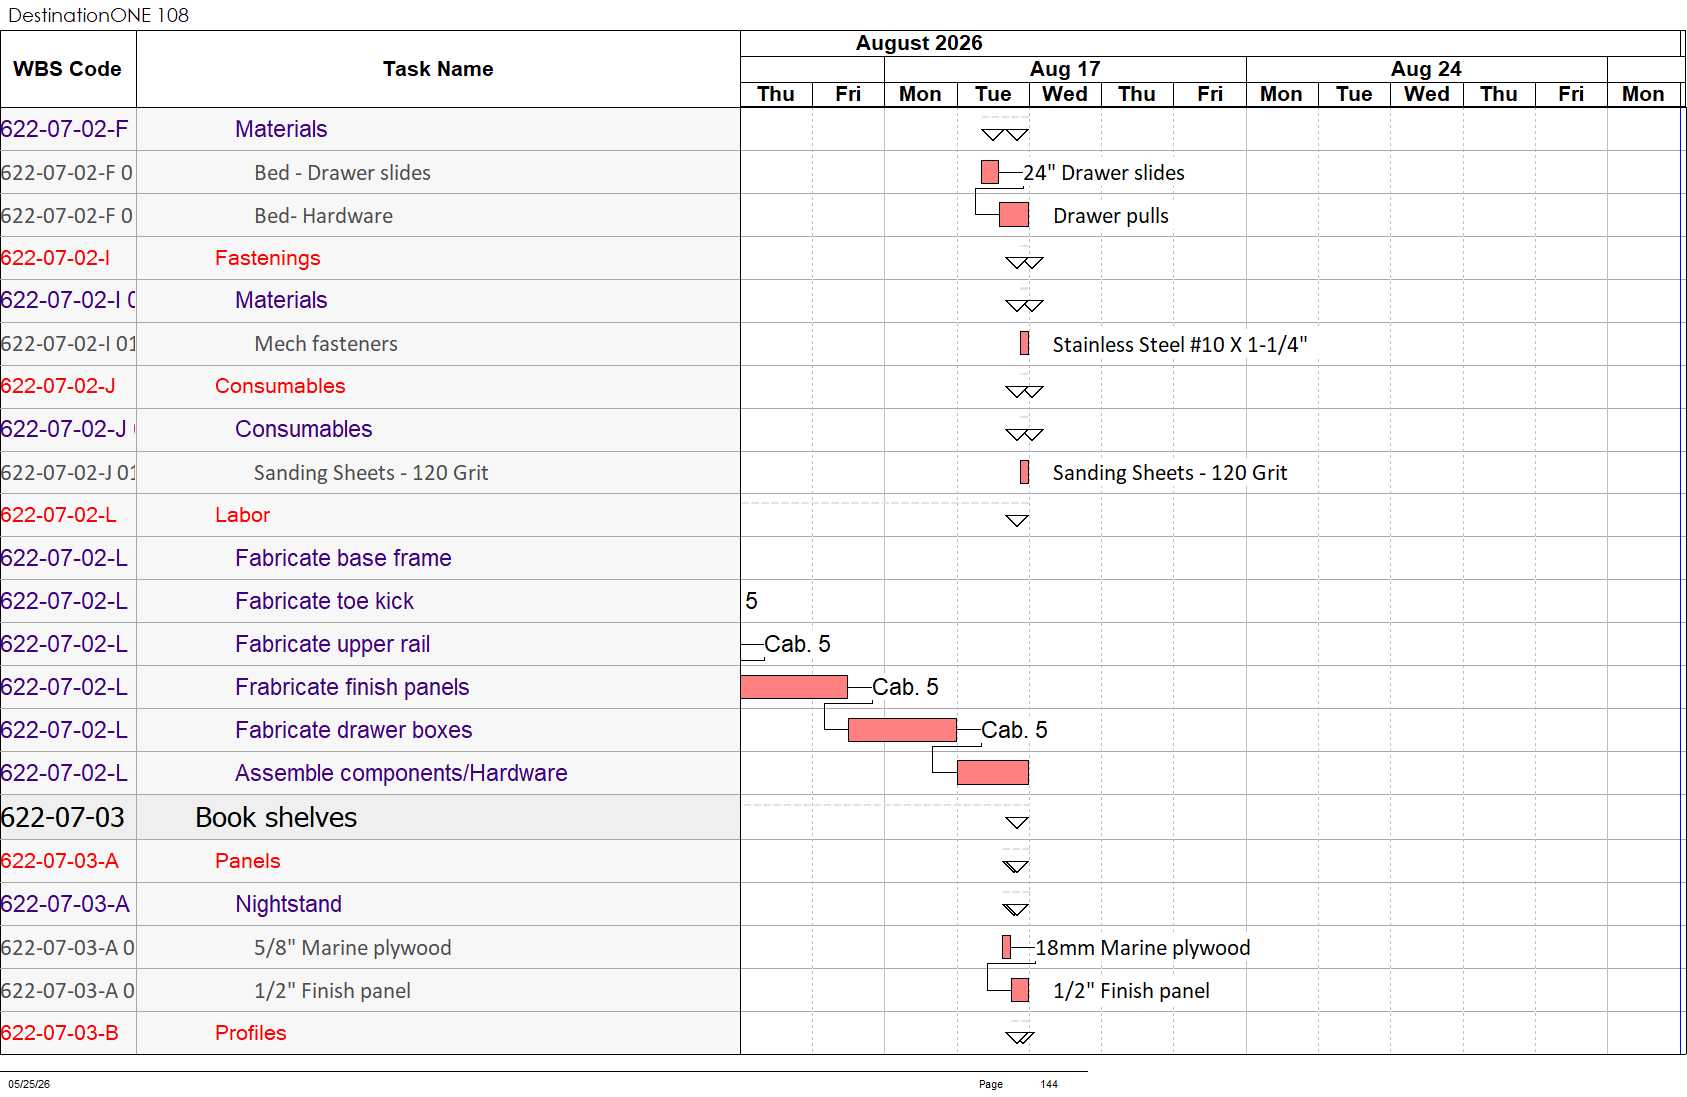Click the Cab. 5 label beside the finish panels bar

pyautogui.click(x=905, y=687)
